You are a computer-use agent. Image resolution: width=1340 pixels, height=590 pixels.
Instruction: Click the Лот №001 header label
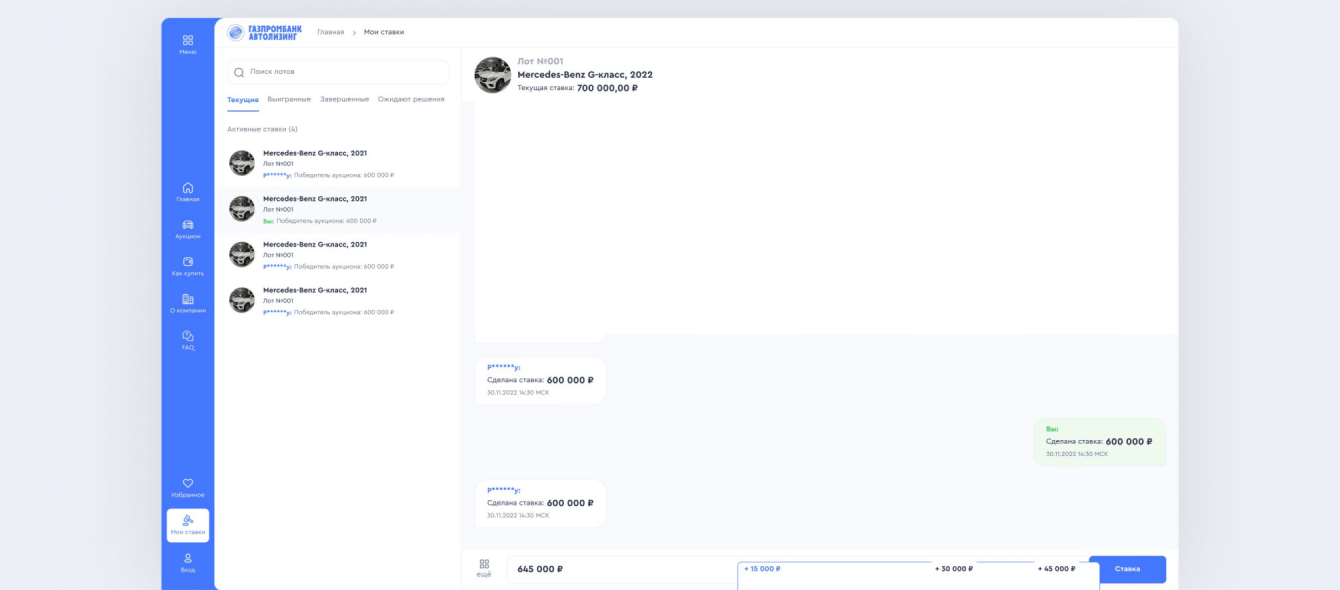tap(540, 61)
